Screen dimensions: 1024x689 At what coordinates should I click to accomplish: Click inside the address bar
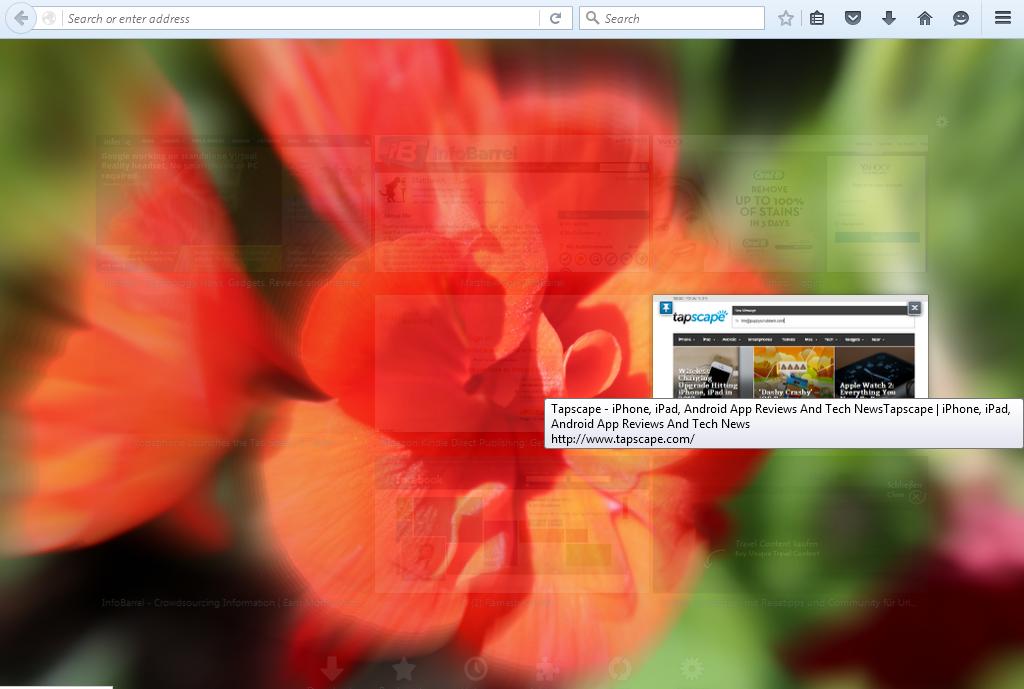pyautogui.click(x=300, y=18)
